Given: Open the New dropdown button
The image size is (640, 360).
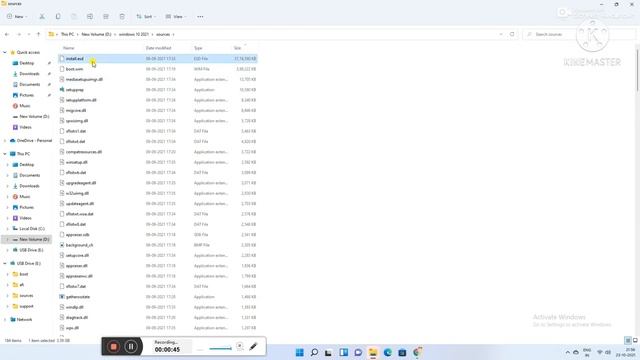Looking at the screenshot, I should 17,17.
